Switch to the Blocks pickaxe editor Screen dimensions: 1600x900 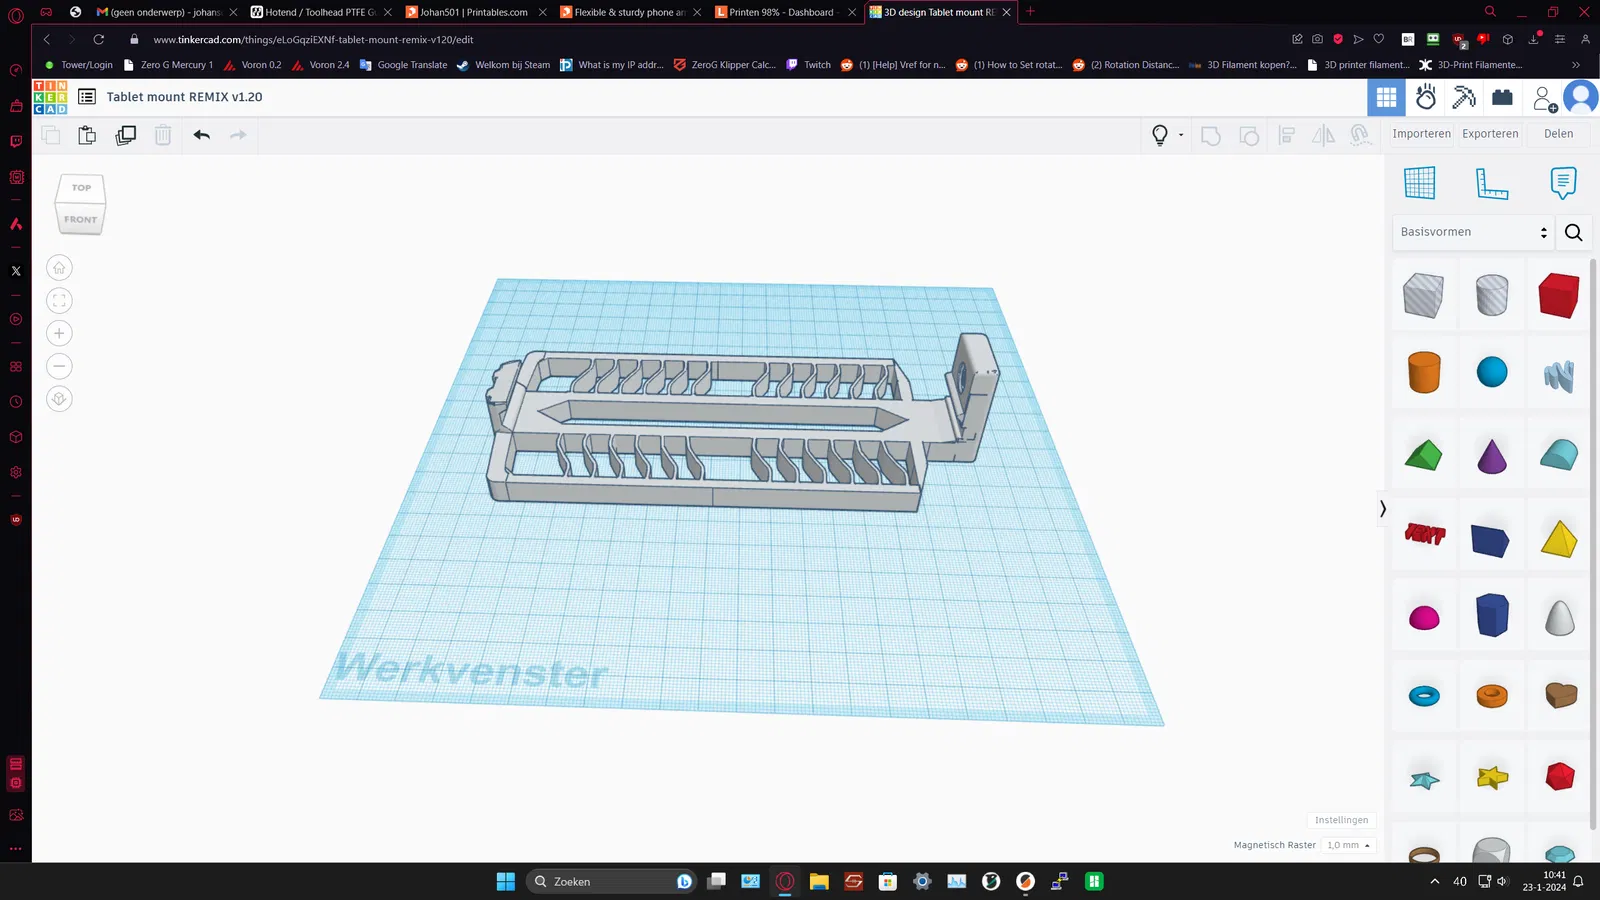click(1464, 97)
